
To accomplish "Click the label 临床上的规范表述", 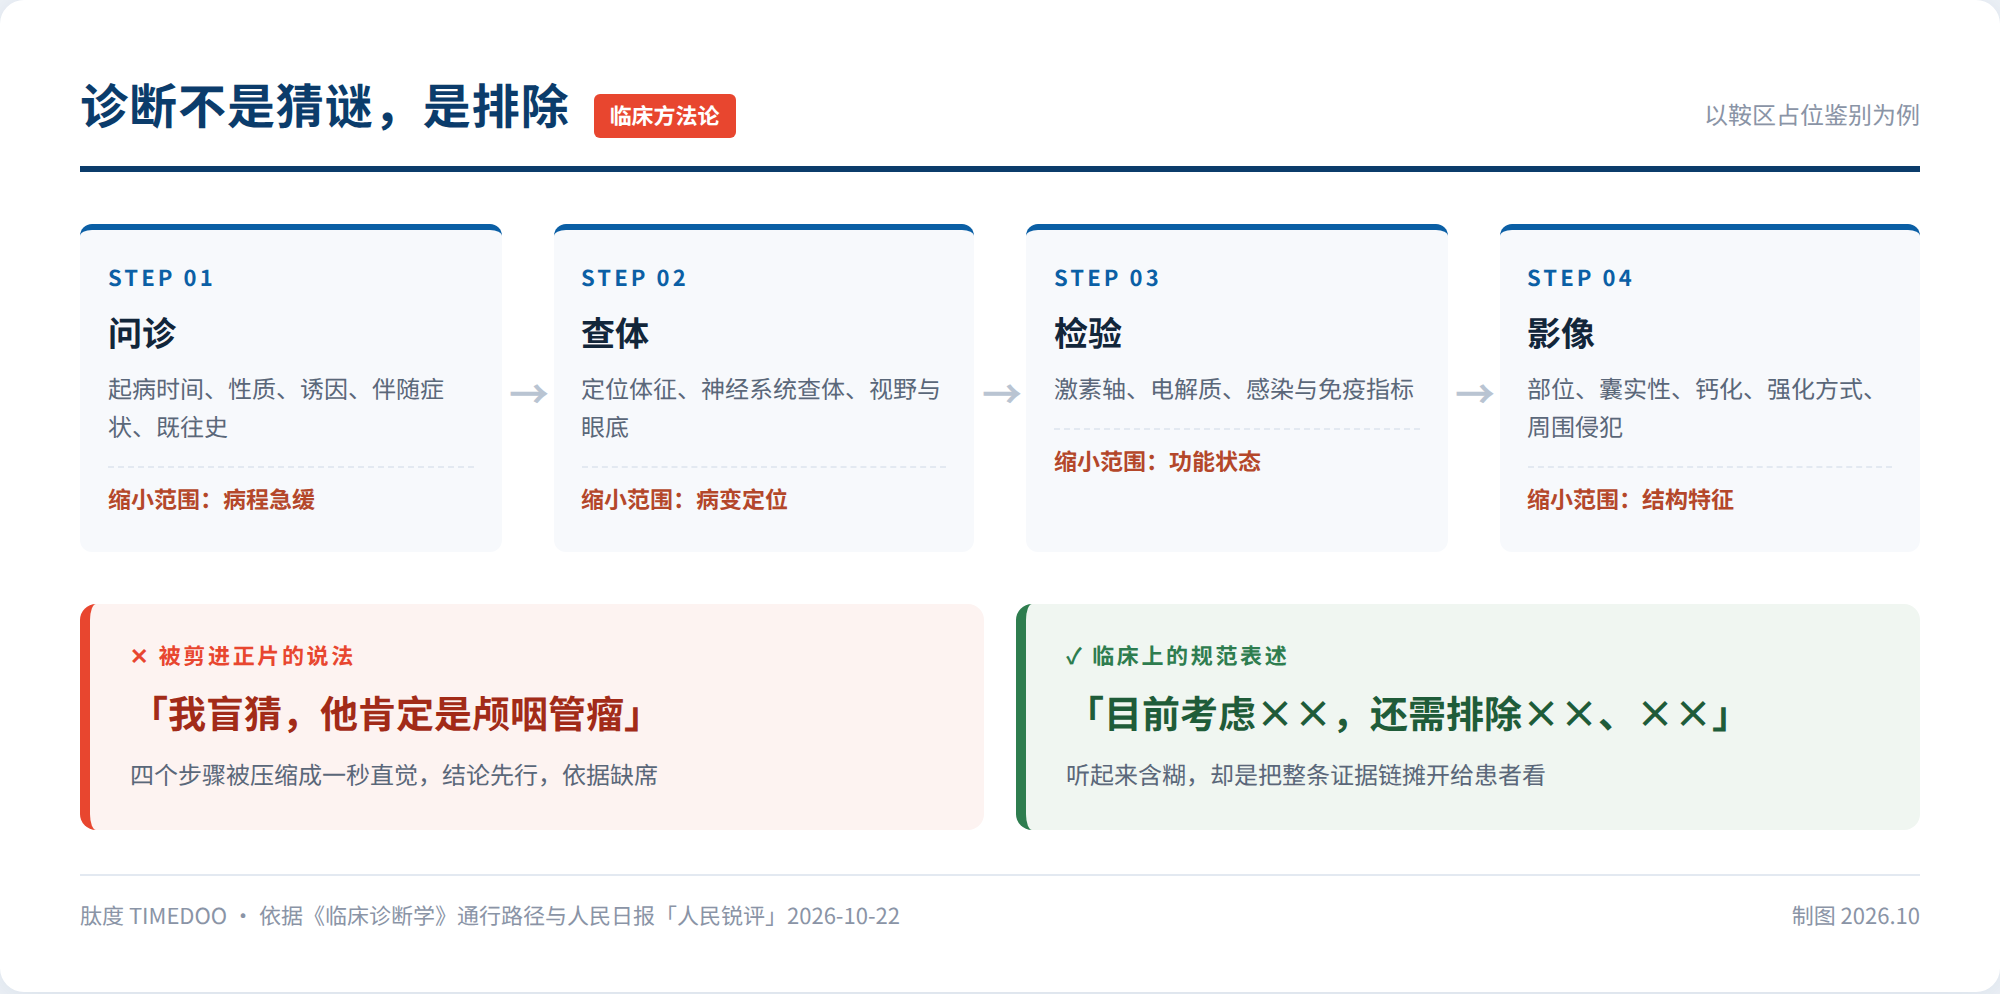I will (1190, 656).
